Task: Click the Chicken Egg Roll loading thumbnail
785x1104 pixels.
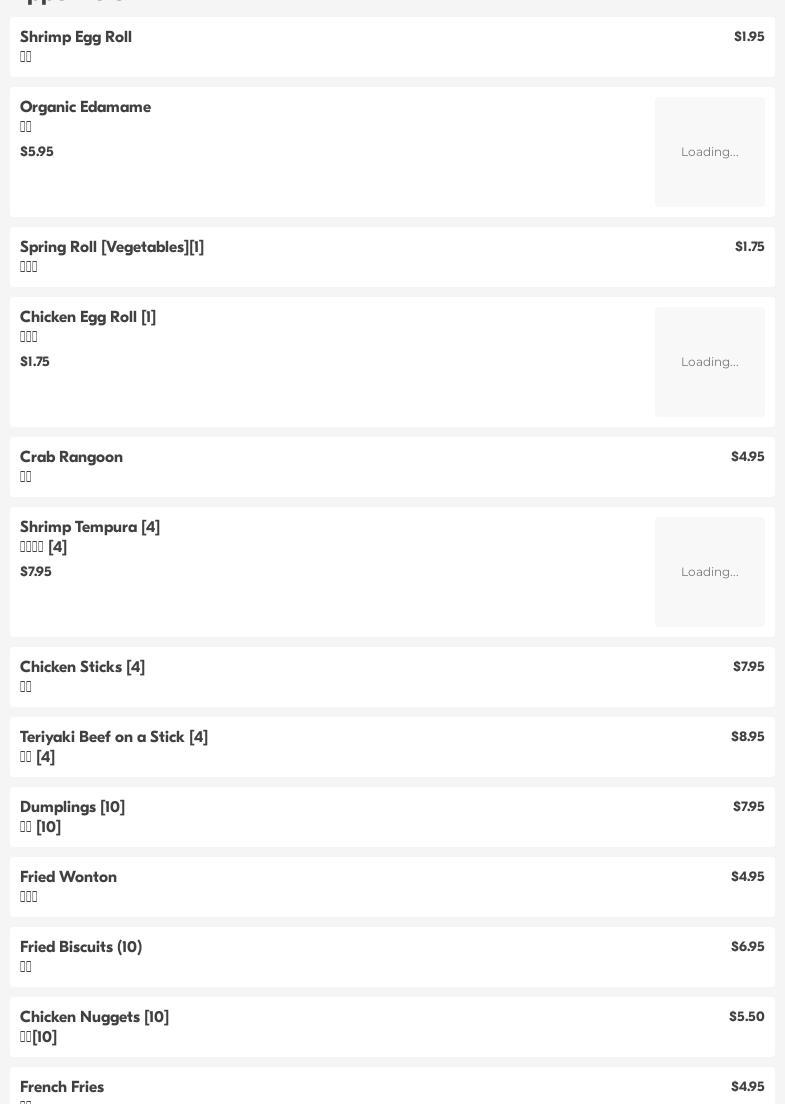Action: point(709,362)
